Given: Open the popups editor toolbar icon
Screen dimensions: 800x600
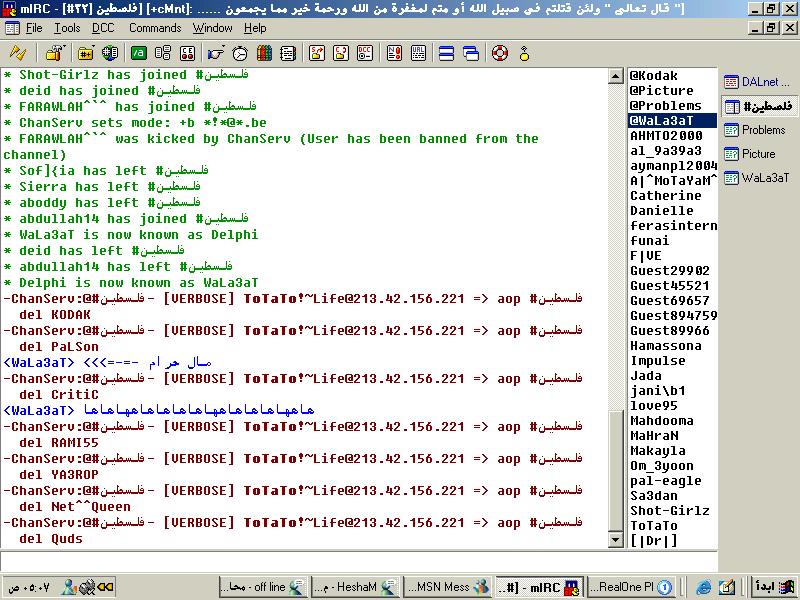Looking at the screenshot, I should click(163, 53).
